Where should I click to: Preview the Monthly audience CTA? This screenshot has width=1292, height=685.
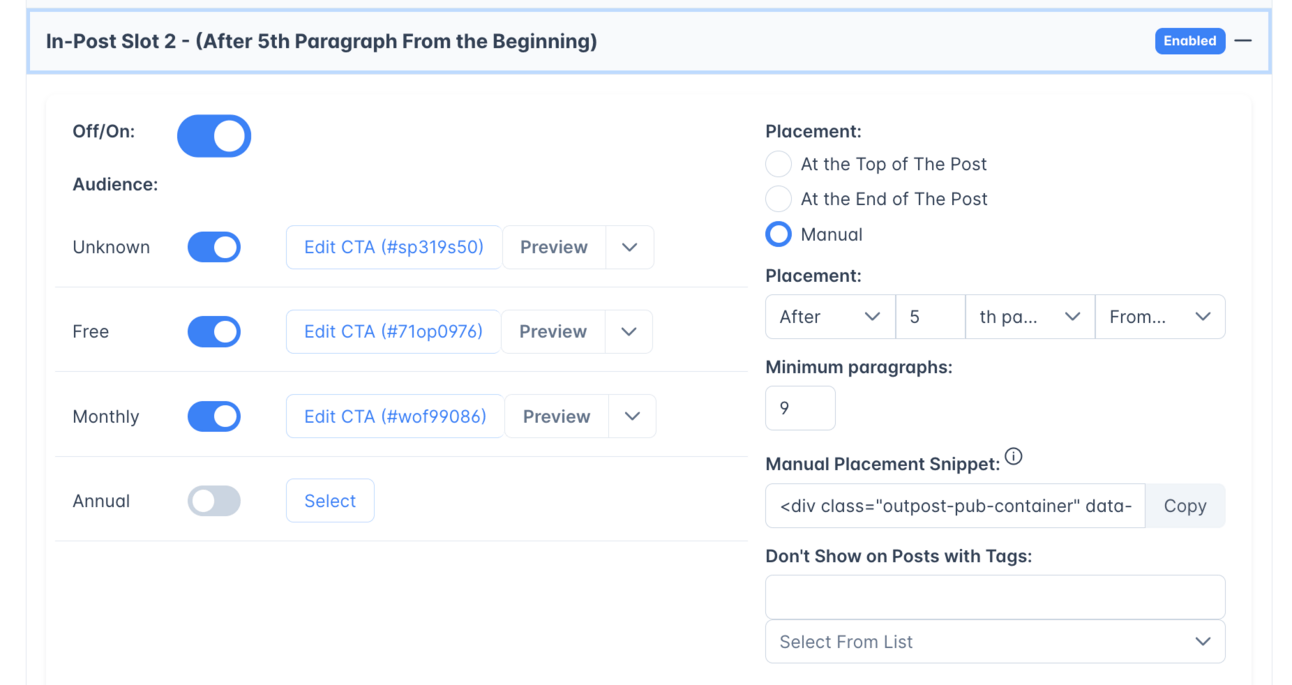tap(556, 416)
